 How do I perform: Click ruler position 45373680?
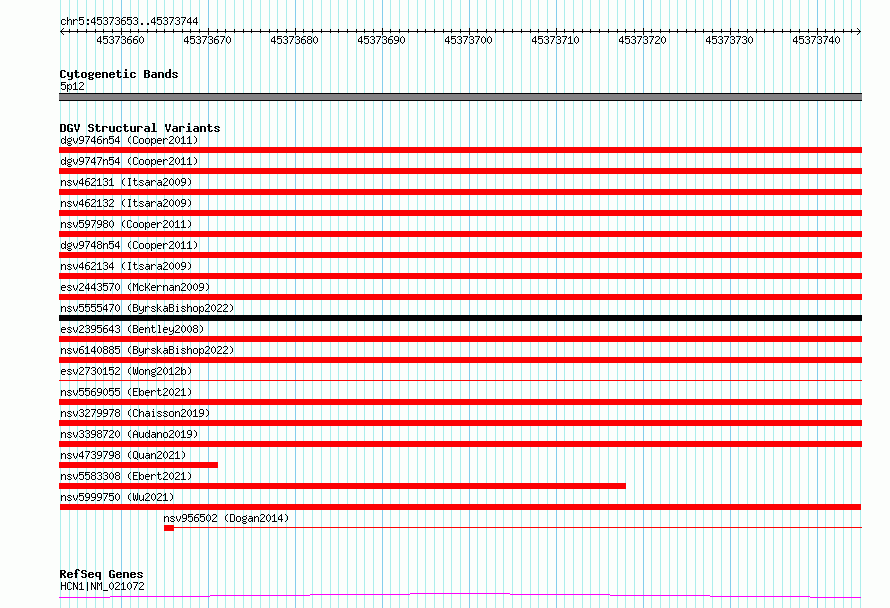(x=294, y=40)
